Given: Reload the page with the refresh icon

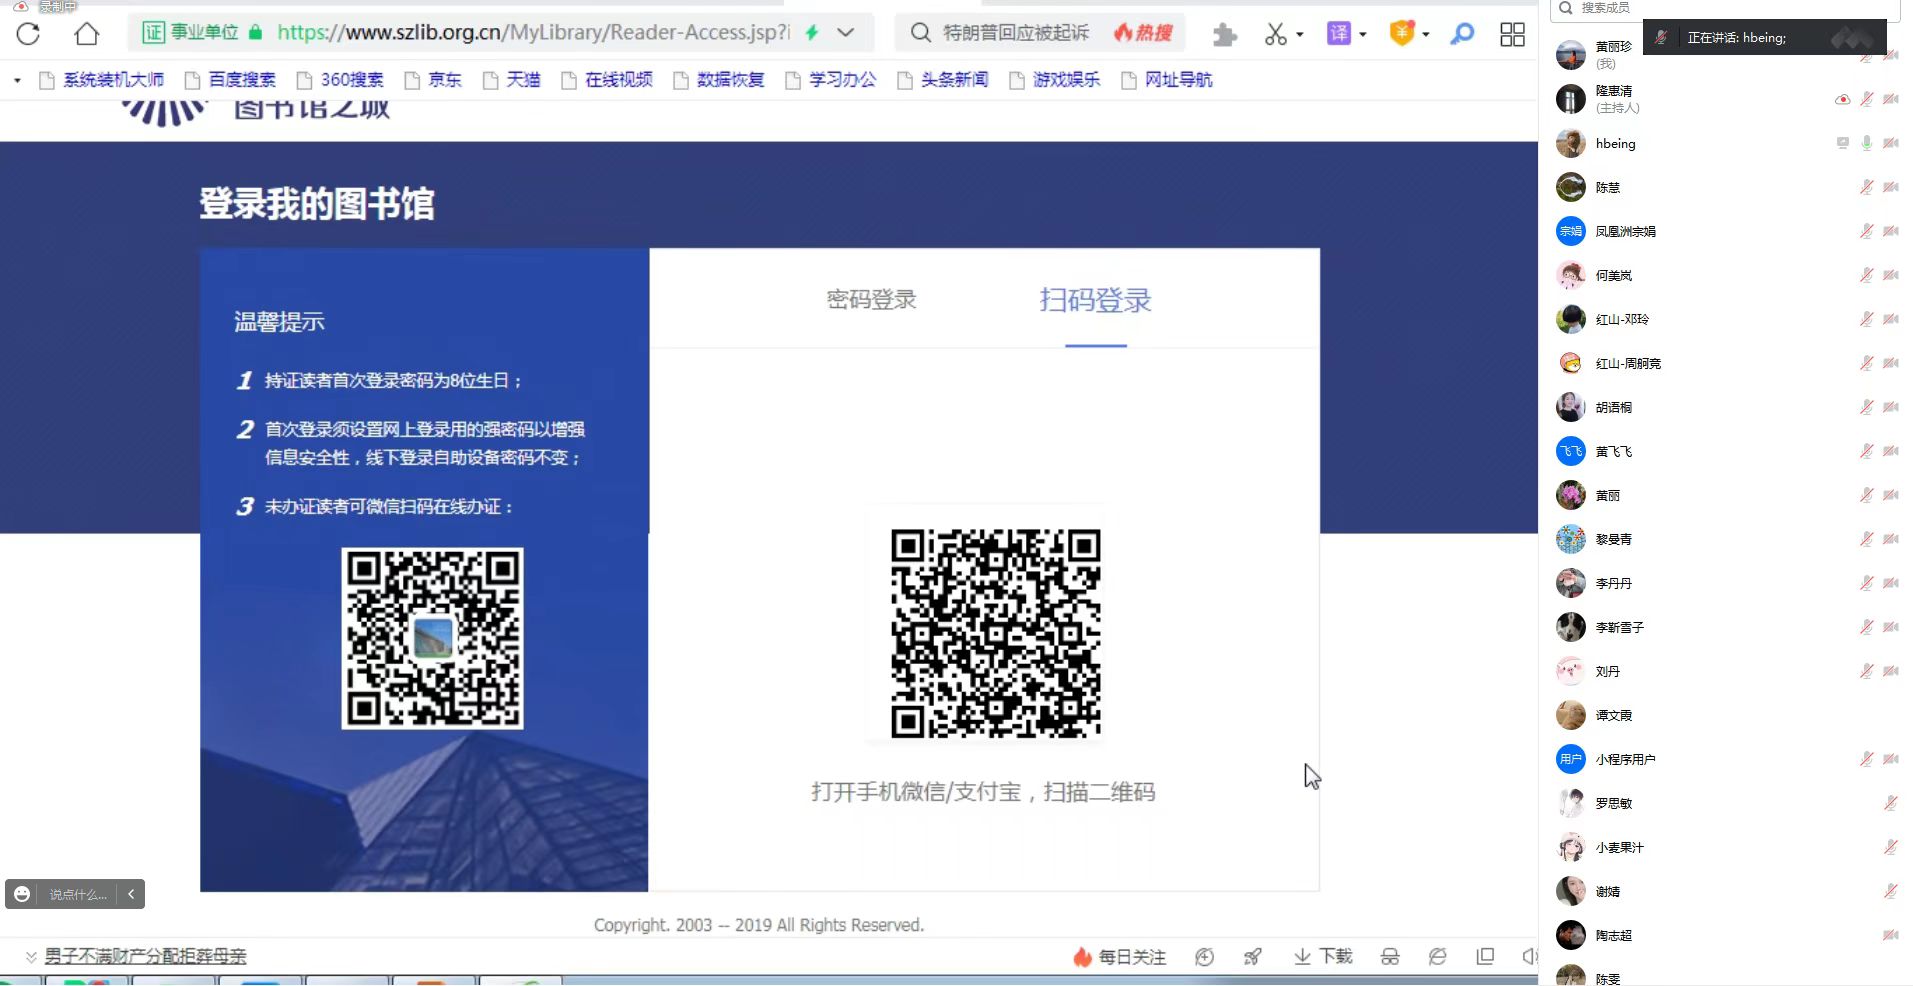Looking at the screenshot, I should (x=28, y=33).
